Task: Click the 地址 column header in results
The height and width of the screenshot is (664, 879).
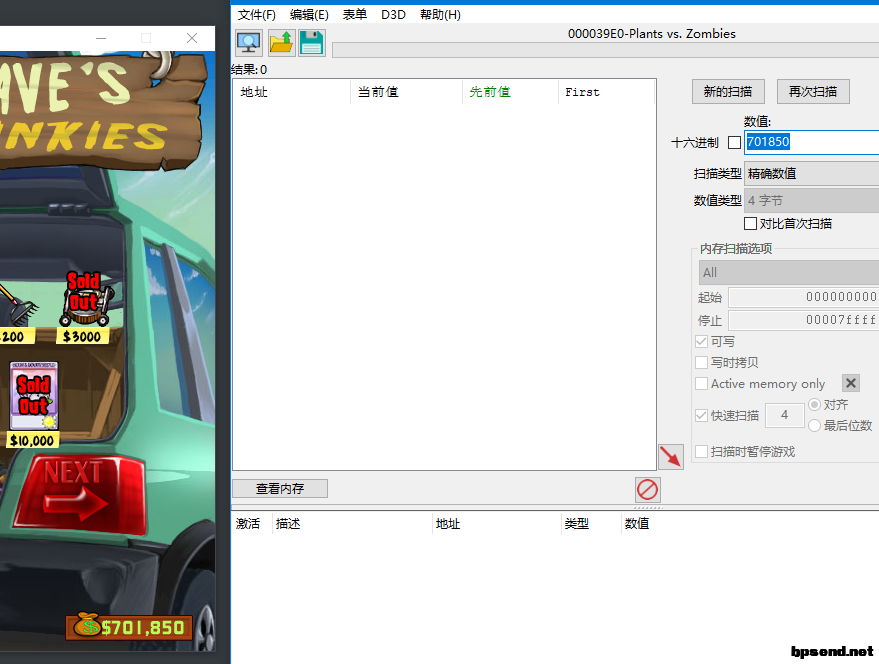Action: point(292,92)
